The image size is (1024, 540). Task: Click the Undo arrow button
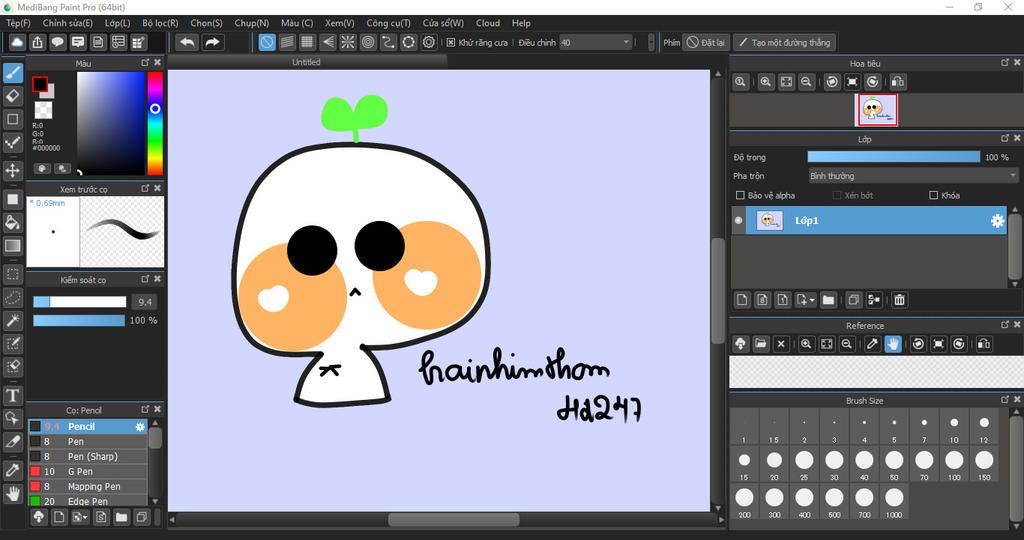[x=188, y=42]
